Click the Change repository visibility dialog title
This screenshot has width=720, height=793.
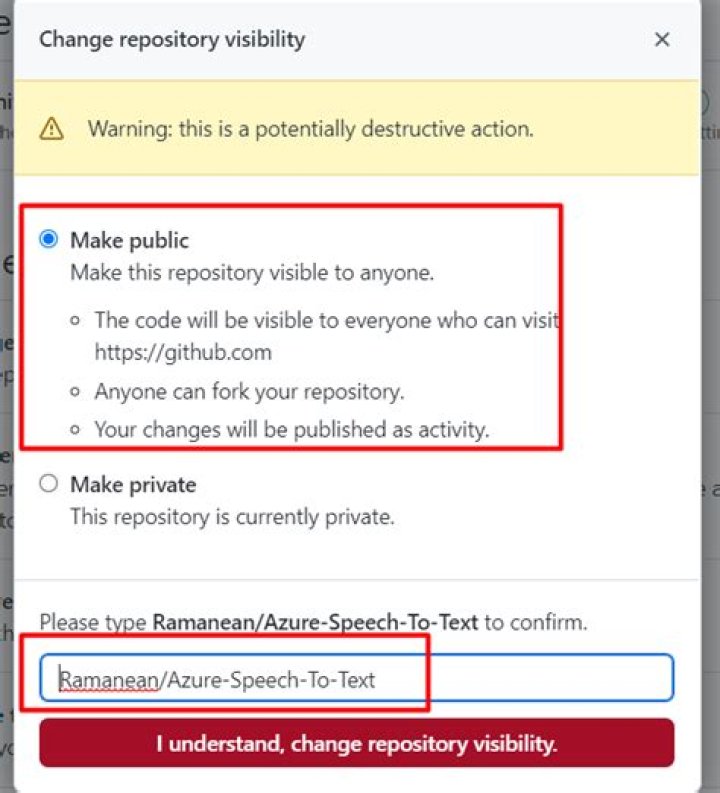(172, 40)
